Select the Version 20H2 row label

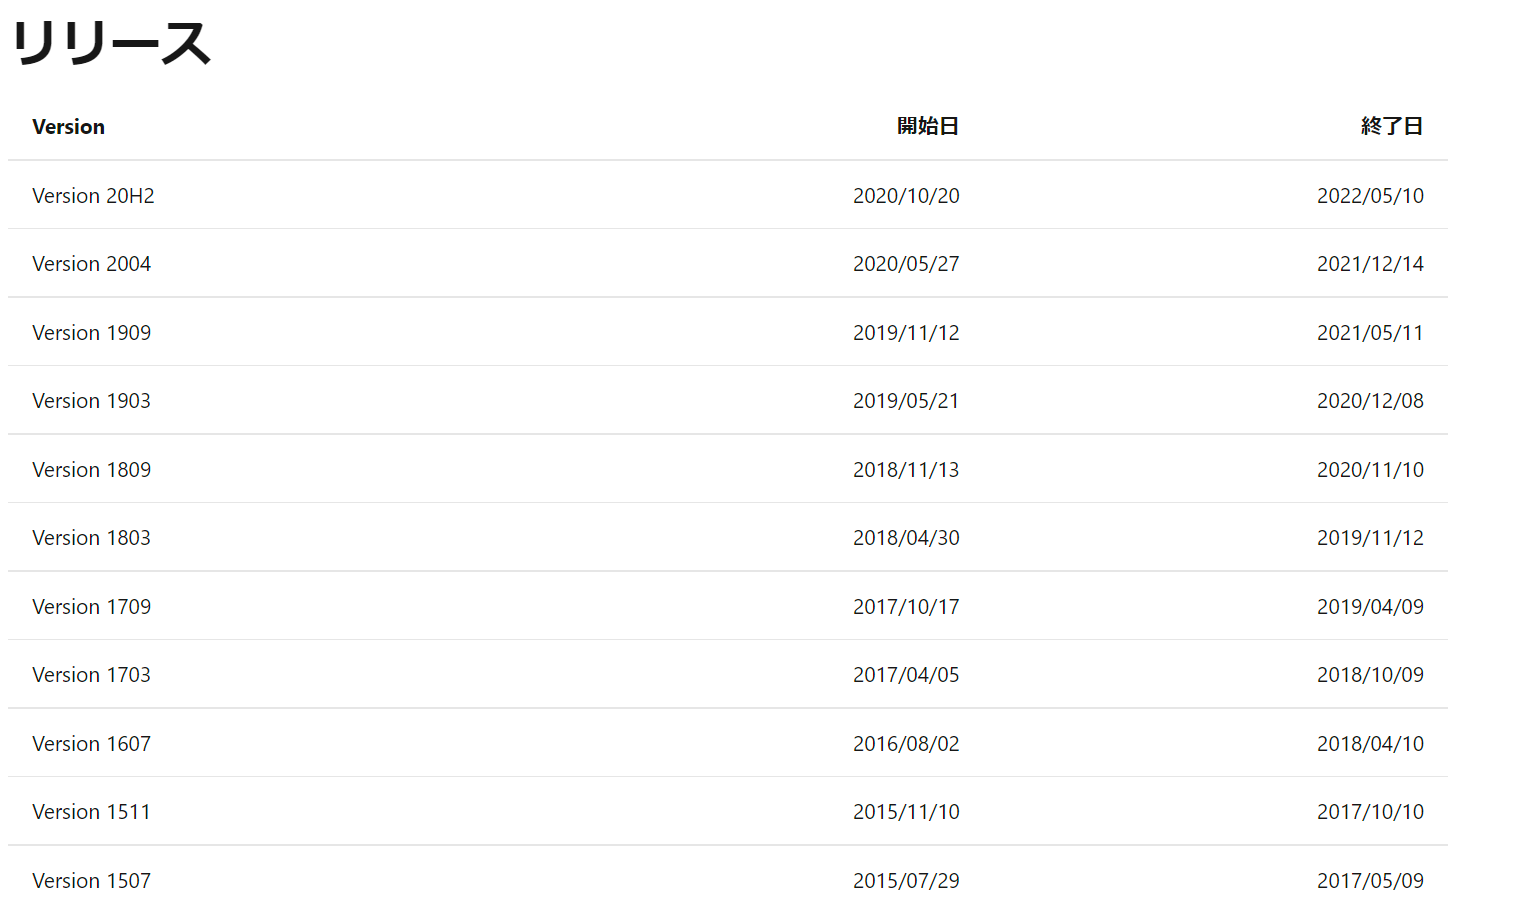(x=93, y=196)
